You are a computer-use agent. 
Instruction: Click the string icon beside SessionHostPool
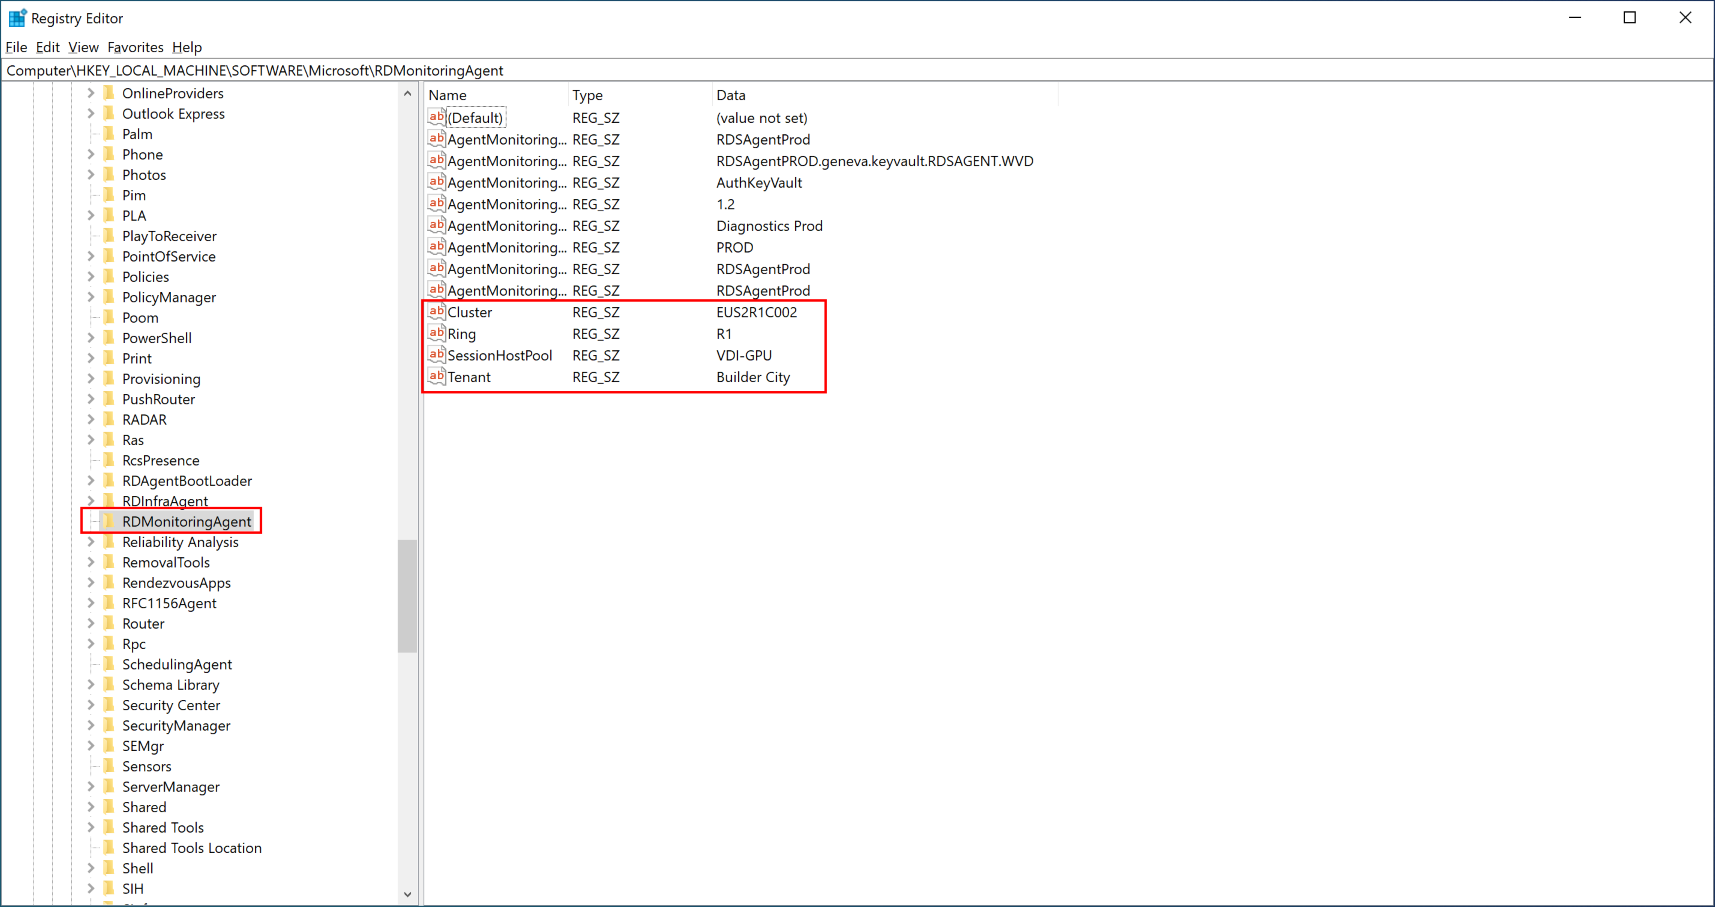[x=436, y=355]
